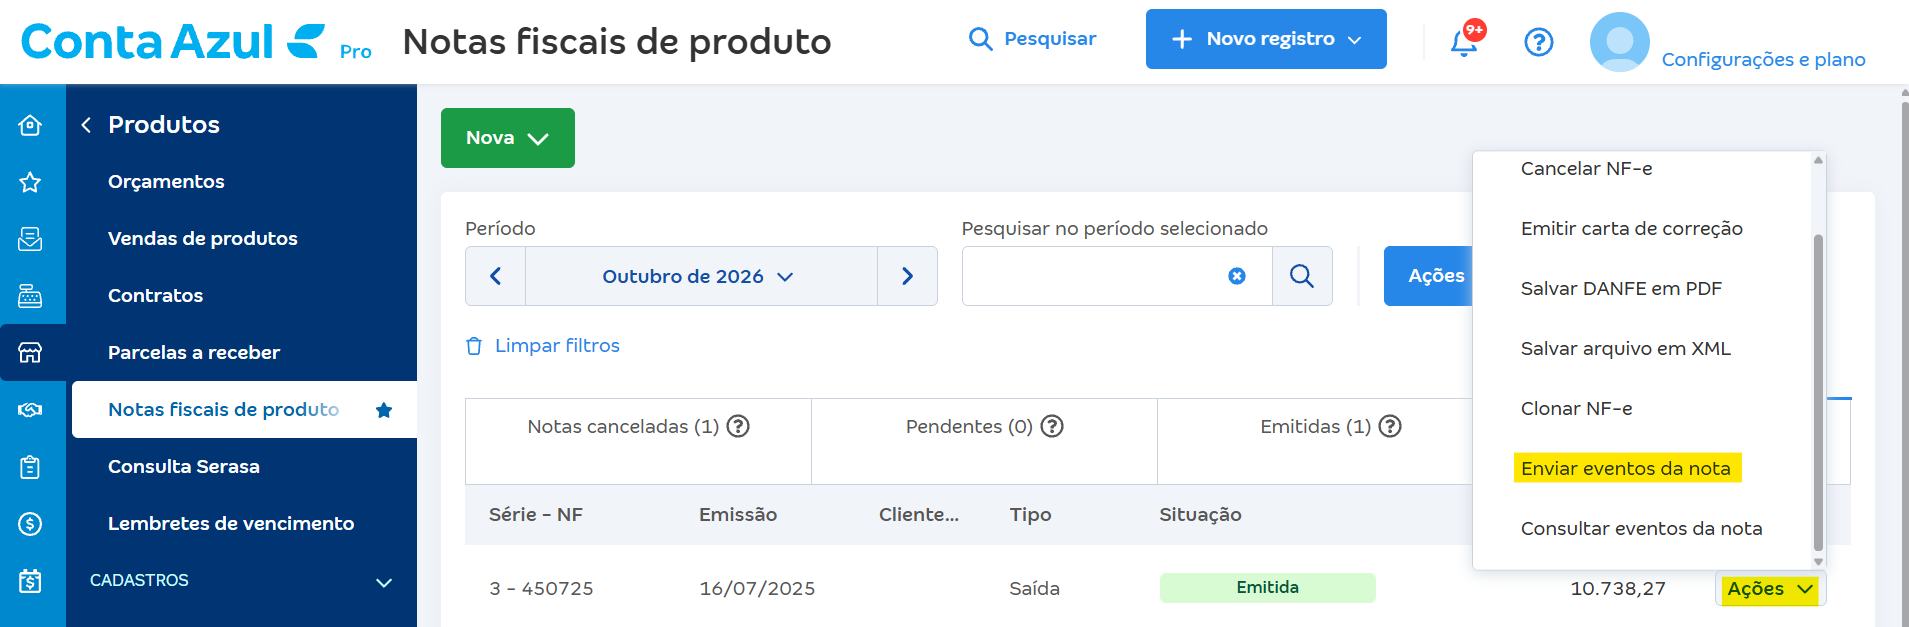1909x627 pixels.
Task: Open notifications bell with 9+ badge
Action: 1465,40
